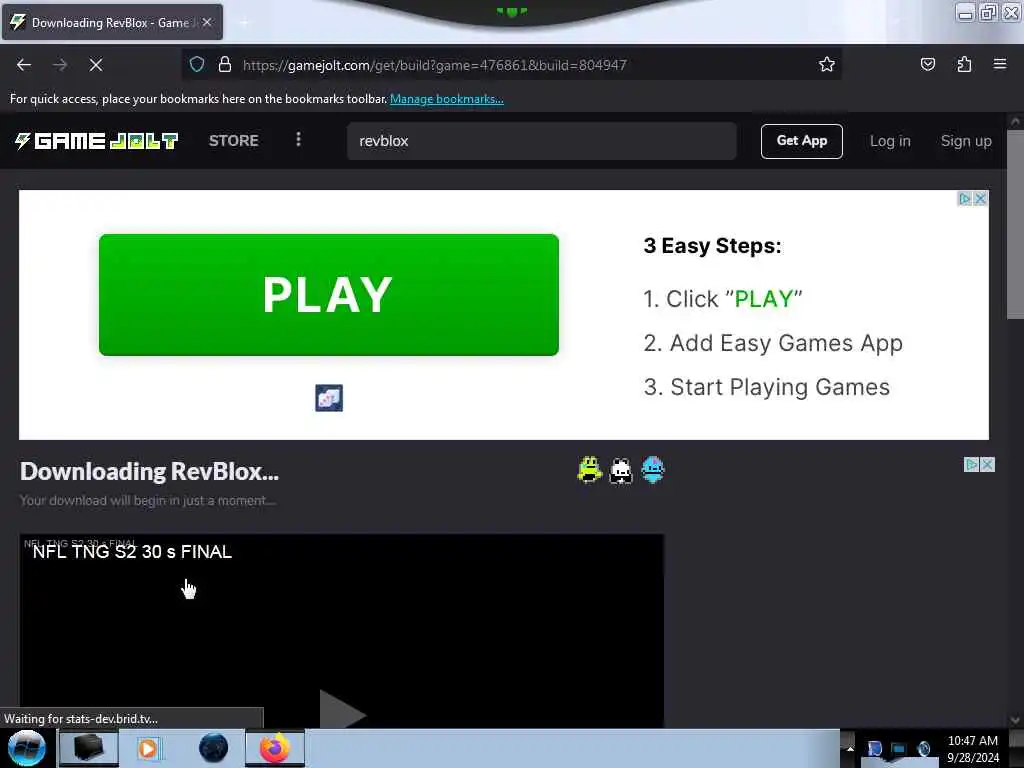Stop loading the page
The width and height of the screenshot is (1024, 768).
click(96, 65)
